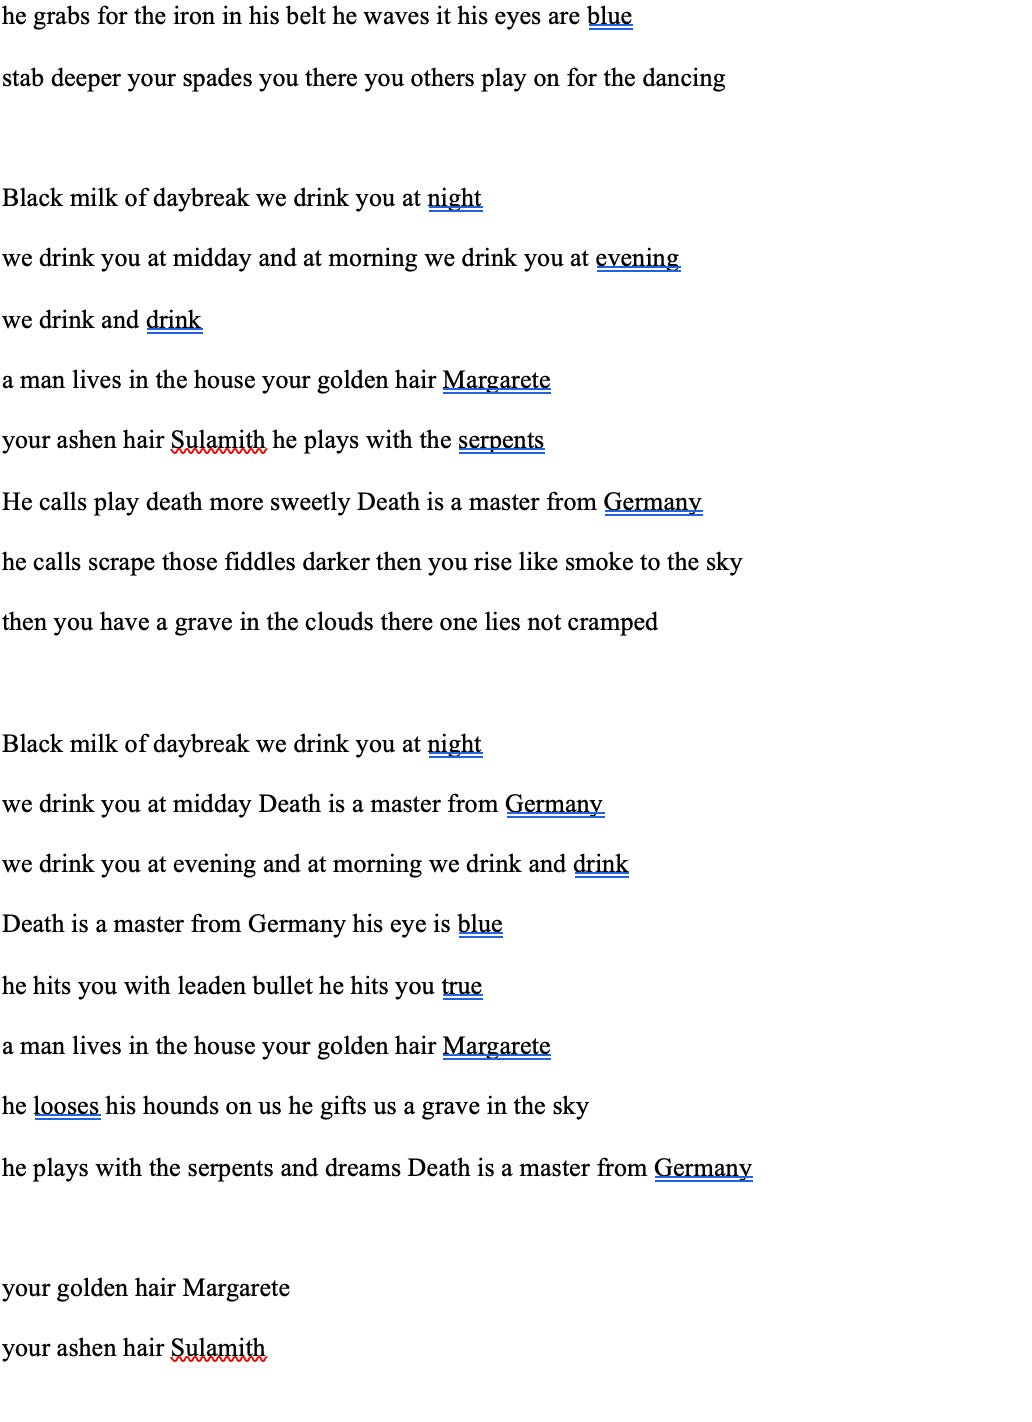
Task: Click the word "belt" in the first line
Action: 305,17
